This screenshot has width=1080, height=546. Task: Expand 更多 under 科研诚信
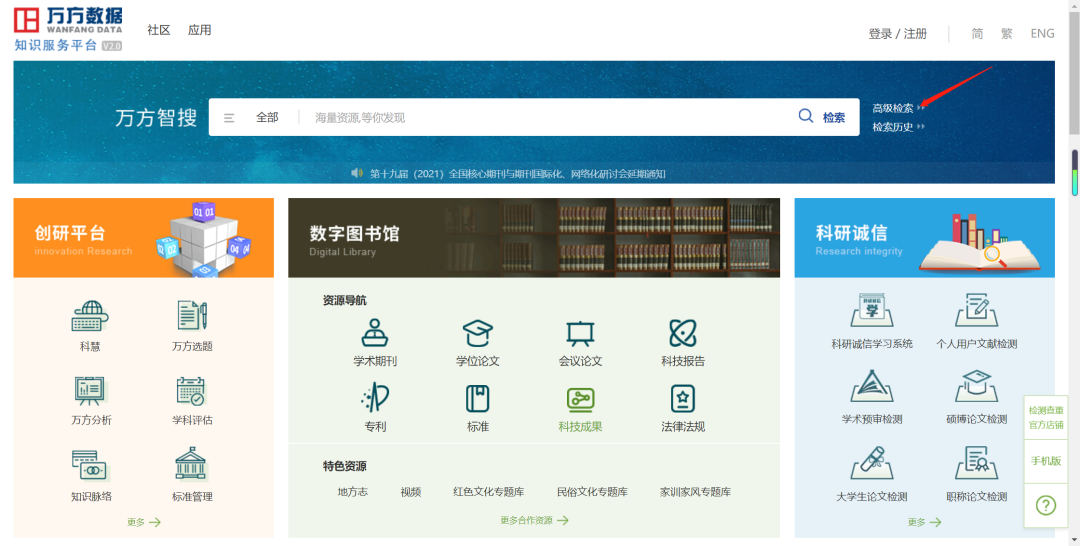(x=924, y=522)
